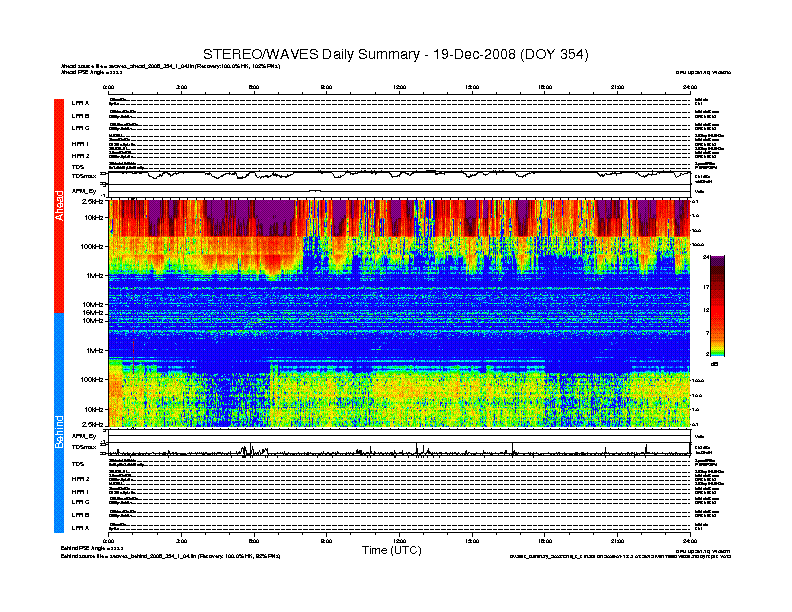Click the LFR A label in the Ahead section

point(80,103)
